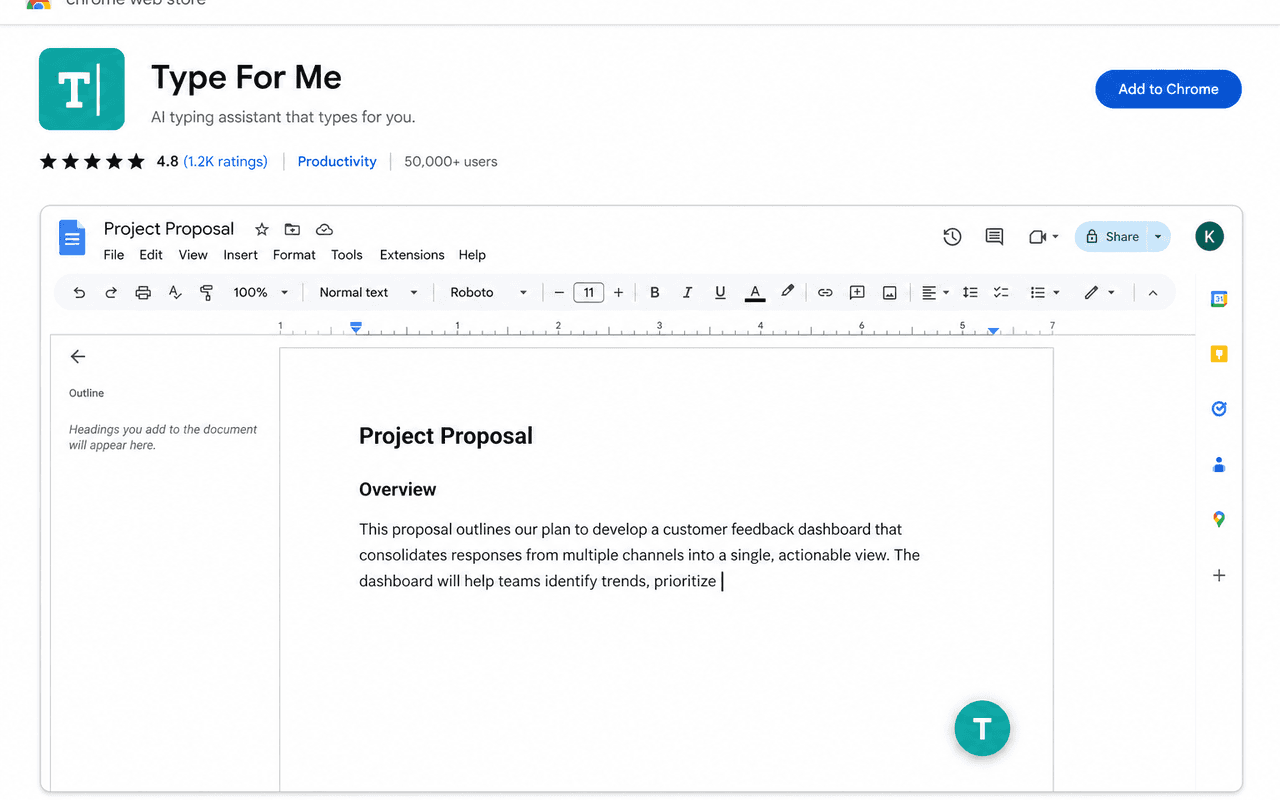
Task: Click the Outline label in the sidebar
Action: [86, 393]
